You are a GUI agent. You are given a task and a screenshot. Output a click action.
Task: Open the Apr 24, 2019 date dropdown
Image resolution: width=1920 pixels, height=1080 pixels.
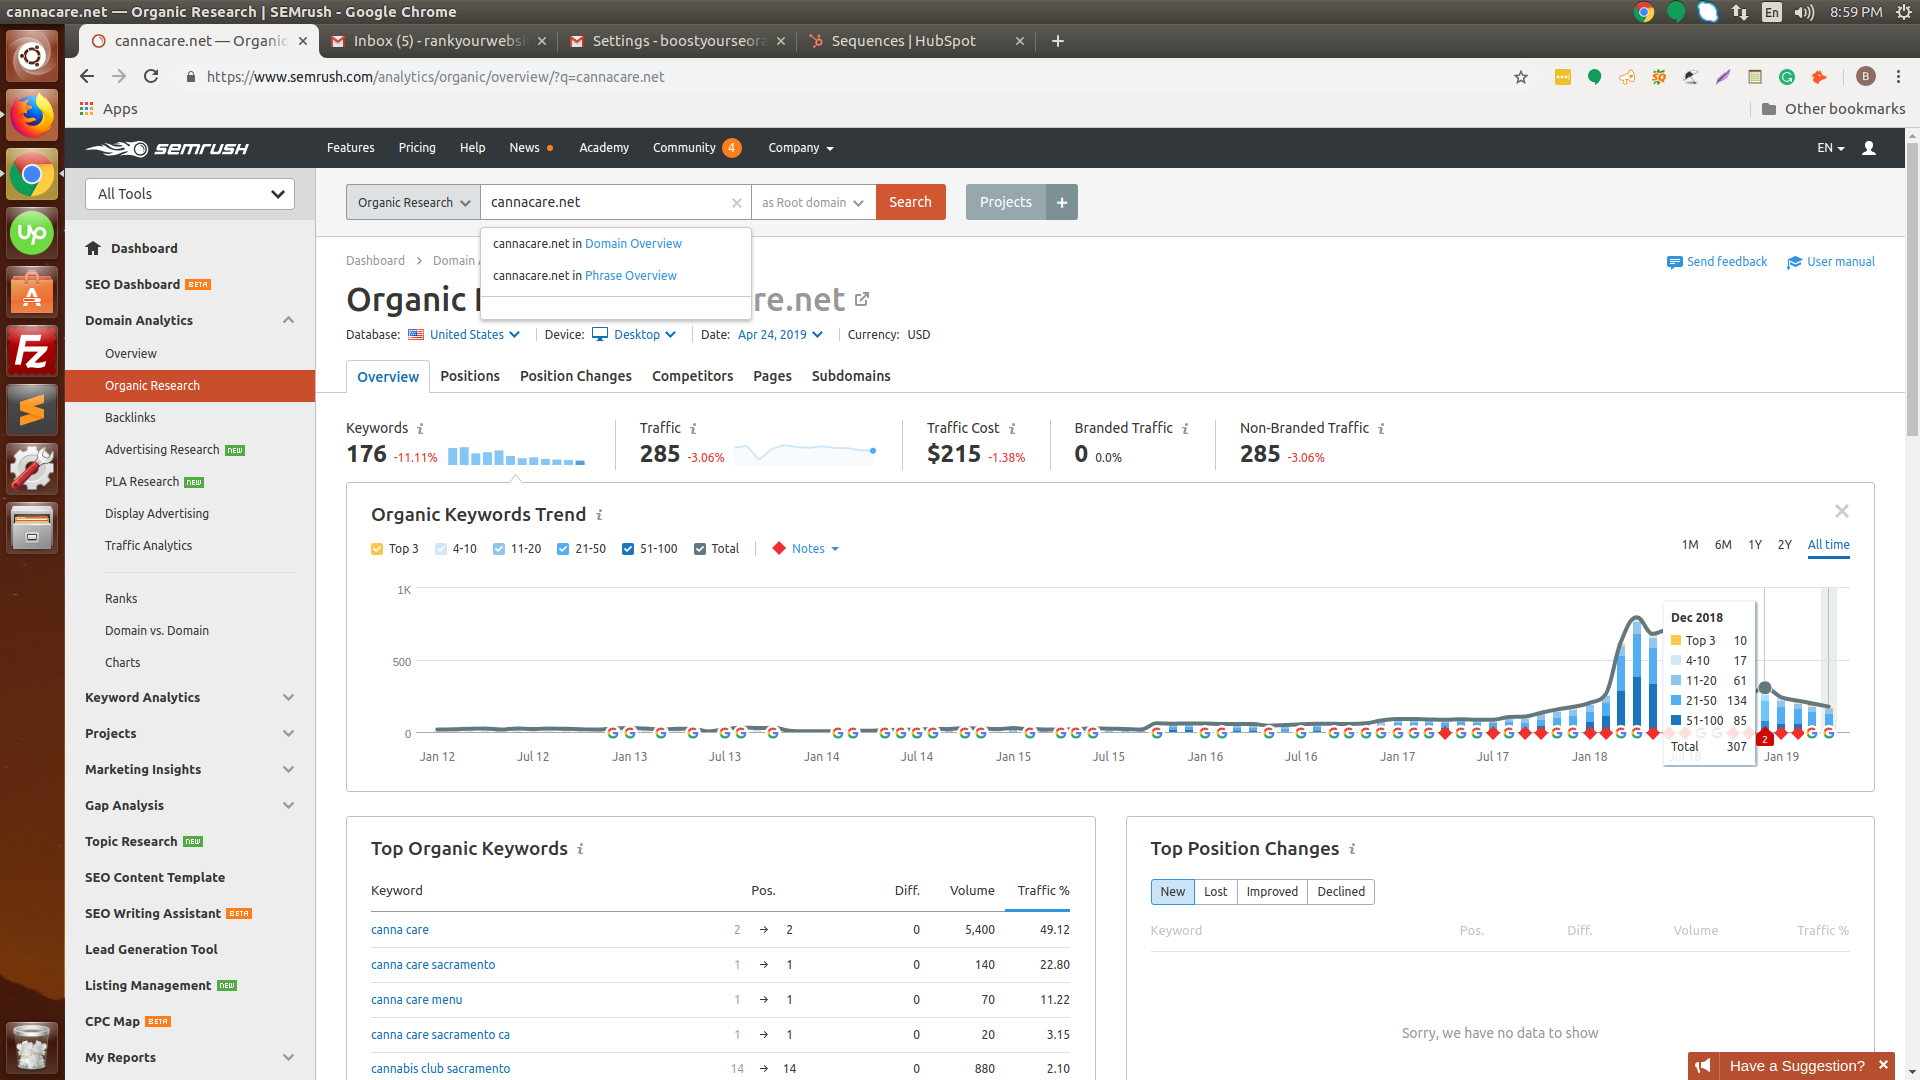pyautogui.click(x=780, y=335)
